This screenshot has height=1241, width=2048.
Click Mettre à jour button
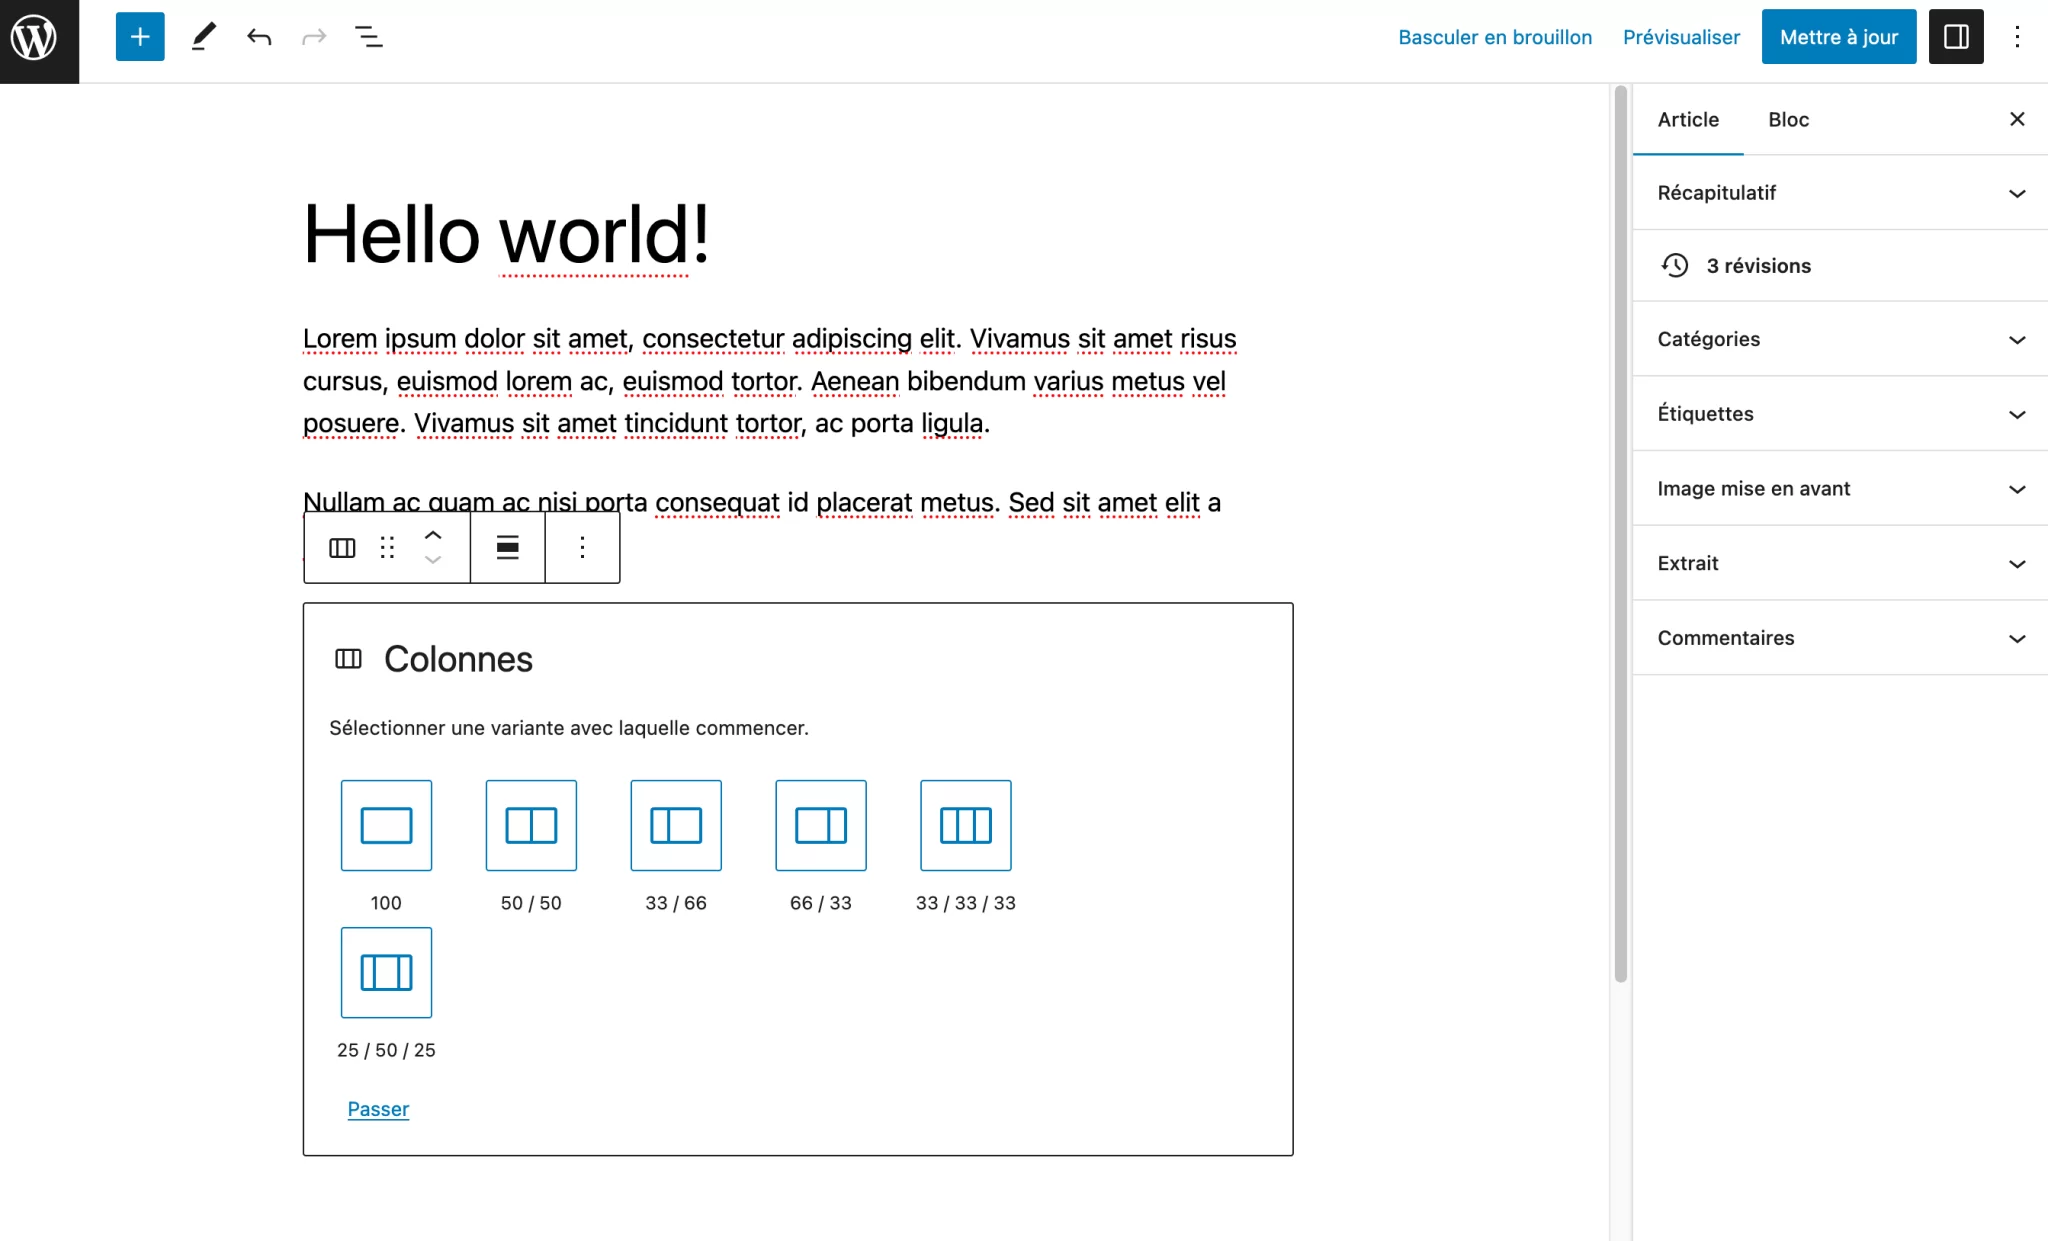click(x=1838, y=37)
